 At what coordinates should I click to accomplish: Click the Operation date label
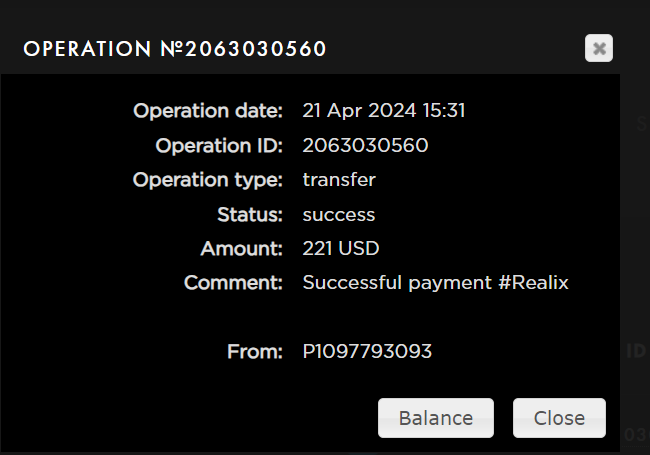click(208, 111)
